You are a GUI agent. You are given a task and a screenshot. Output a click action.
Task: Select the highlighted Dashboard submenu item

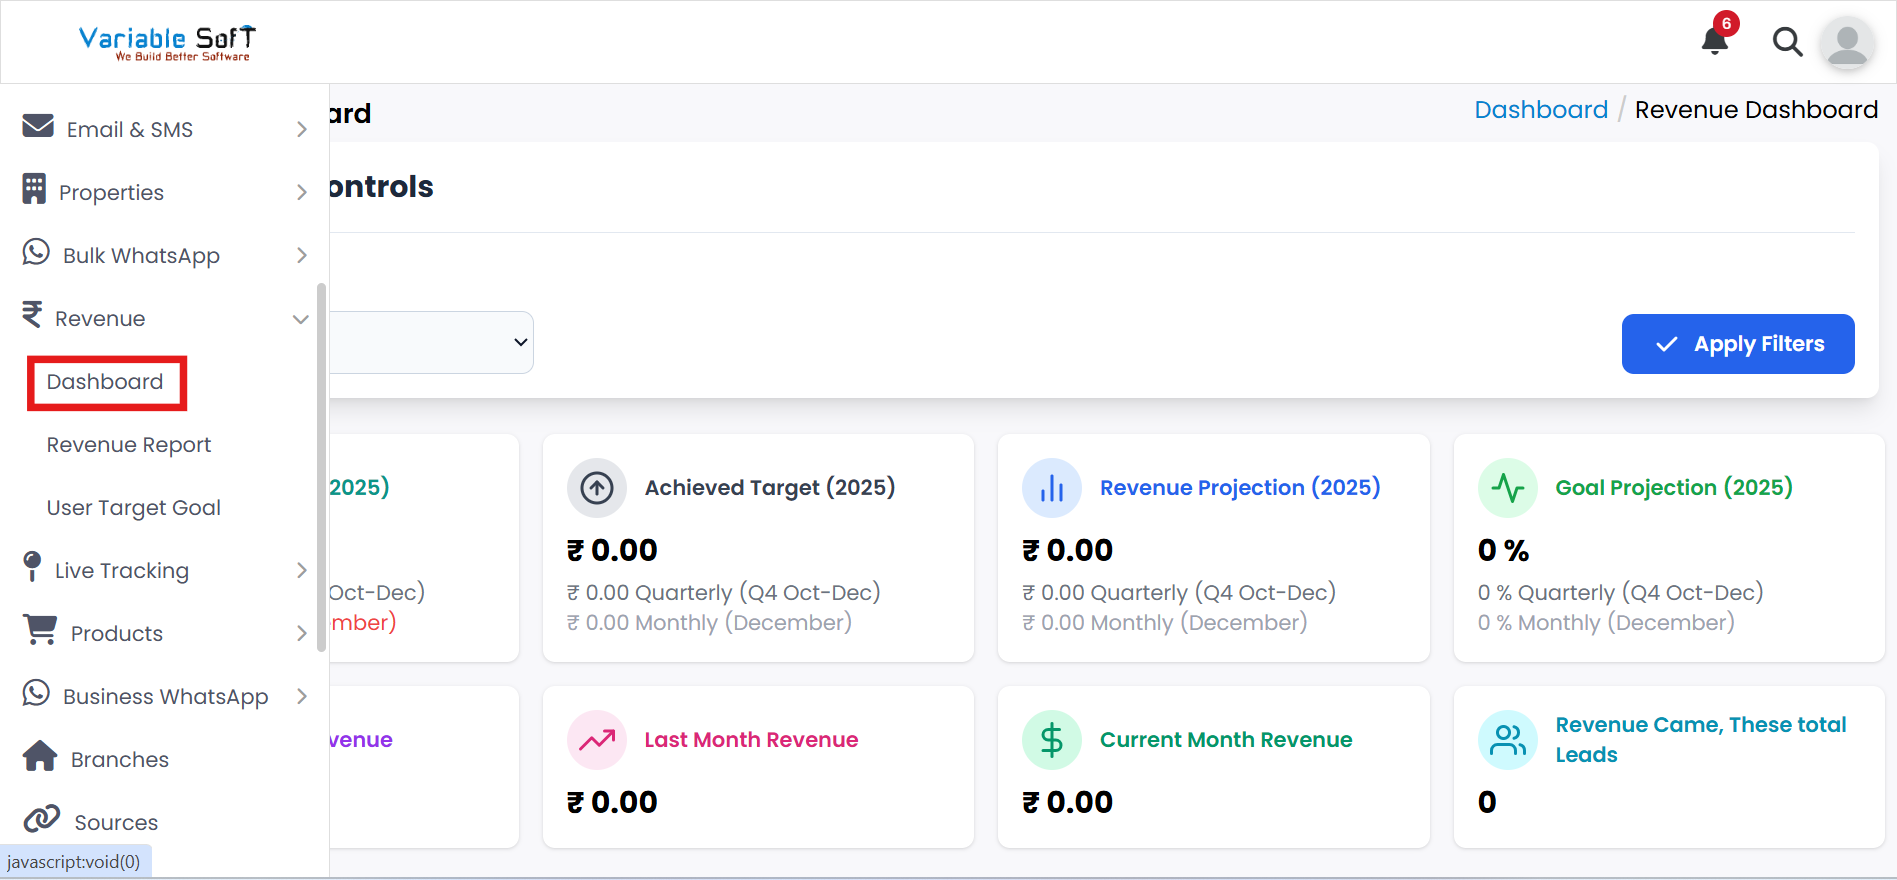coord(105,382)
